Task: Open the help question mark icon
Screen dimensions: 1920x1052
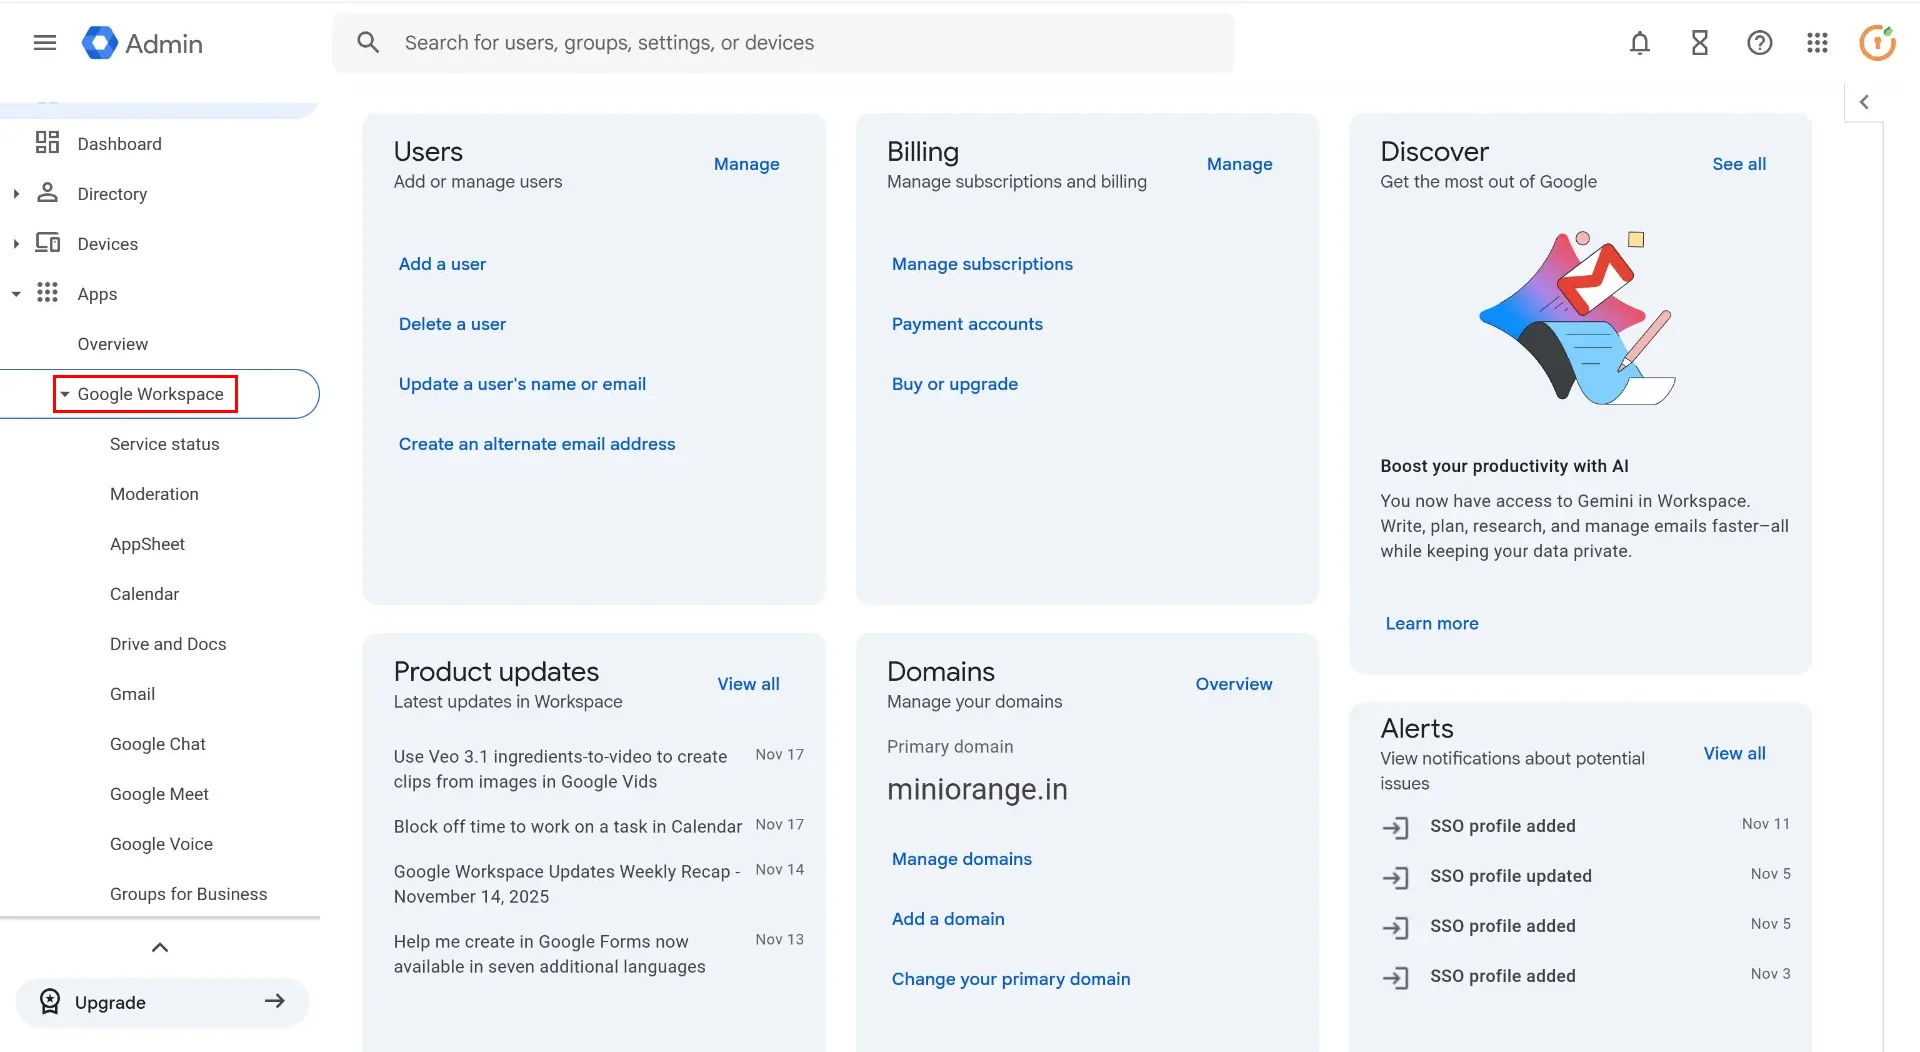Action: [1760, 43]
